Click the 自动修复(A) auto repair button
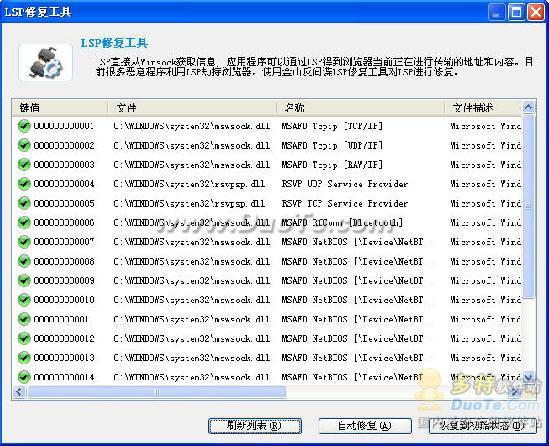The height and width of the screenshot is (446, 549). pos(365,426)
